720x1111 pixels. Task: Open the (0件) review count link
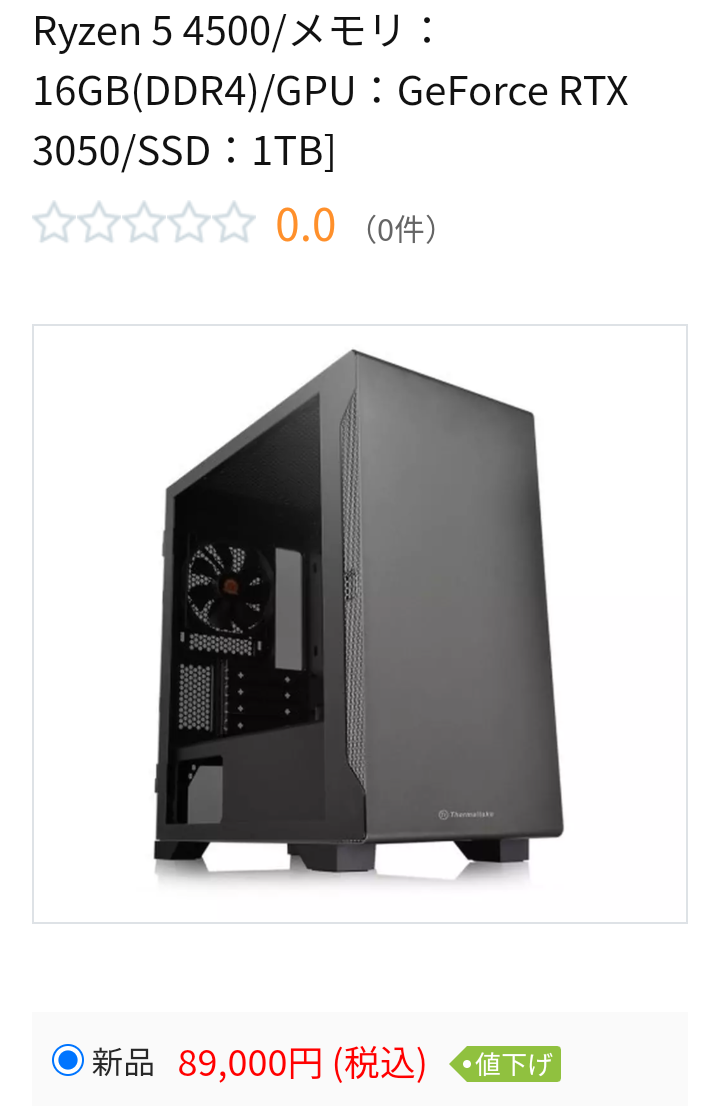click(x=400, y=229)
